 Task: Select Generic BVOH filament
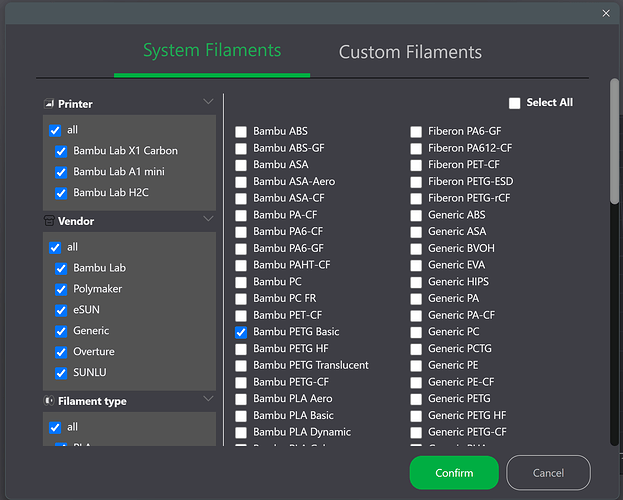(x=416, y=248)
